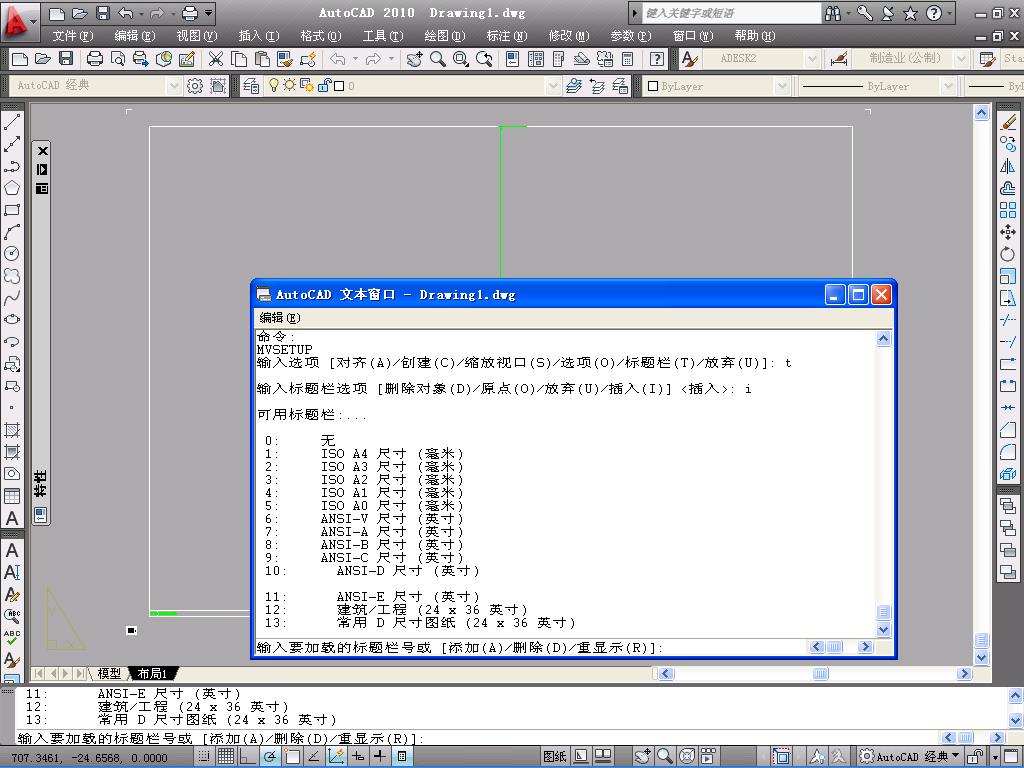Open the layer list dropdown

pyautogui.click(x=552, y=86)
